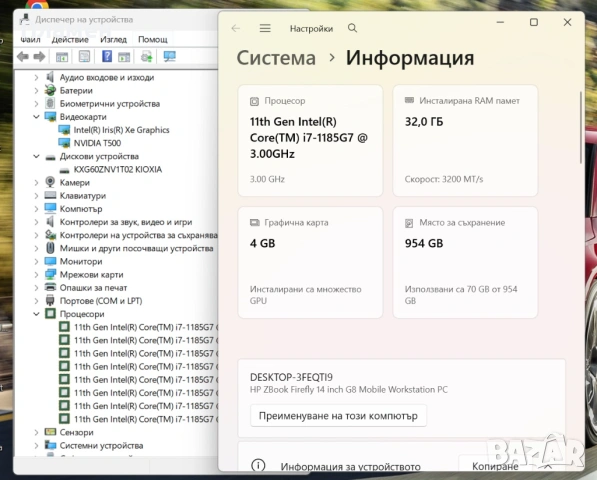Maximize the Settings window
Image resolution: width=597 pixels, height=480 pixels.
[534, 22]
